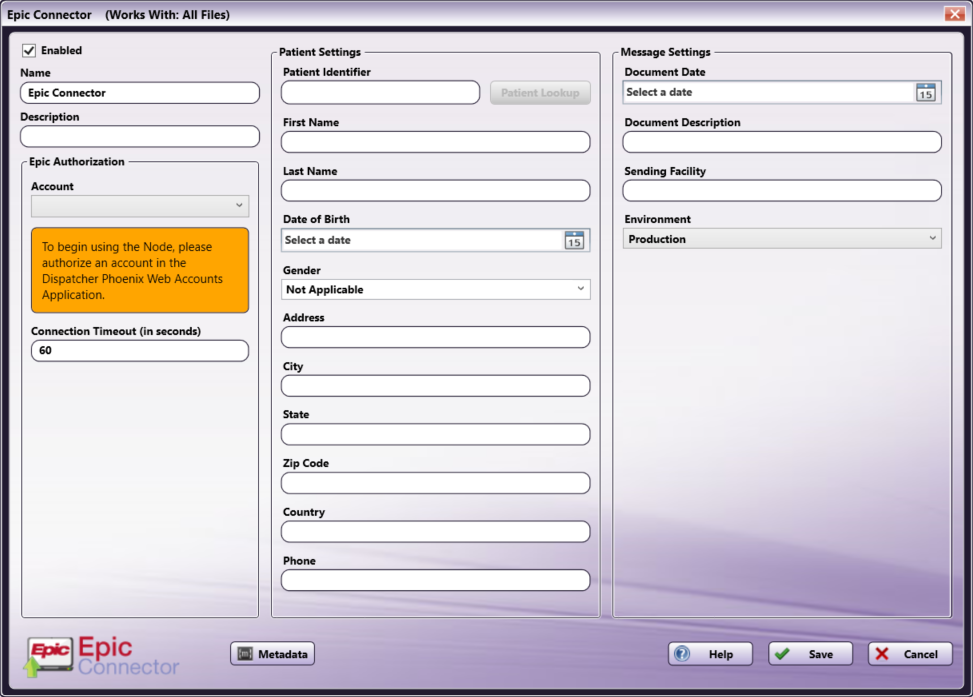Click the Patient Lookup button

(x=540, y=92)
